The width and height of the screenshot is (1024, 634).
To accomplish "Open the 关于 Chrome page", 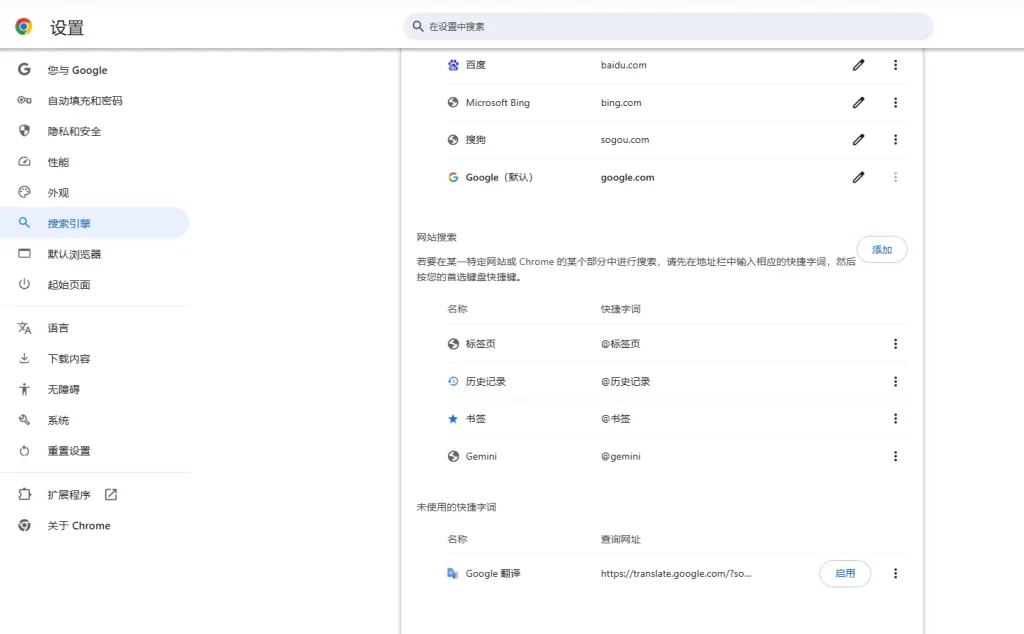I will point(95,526).
